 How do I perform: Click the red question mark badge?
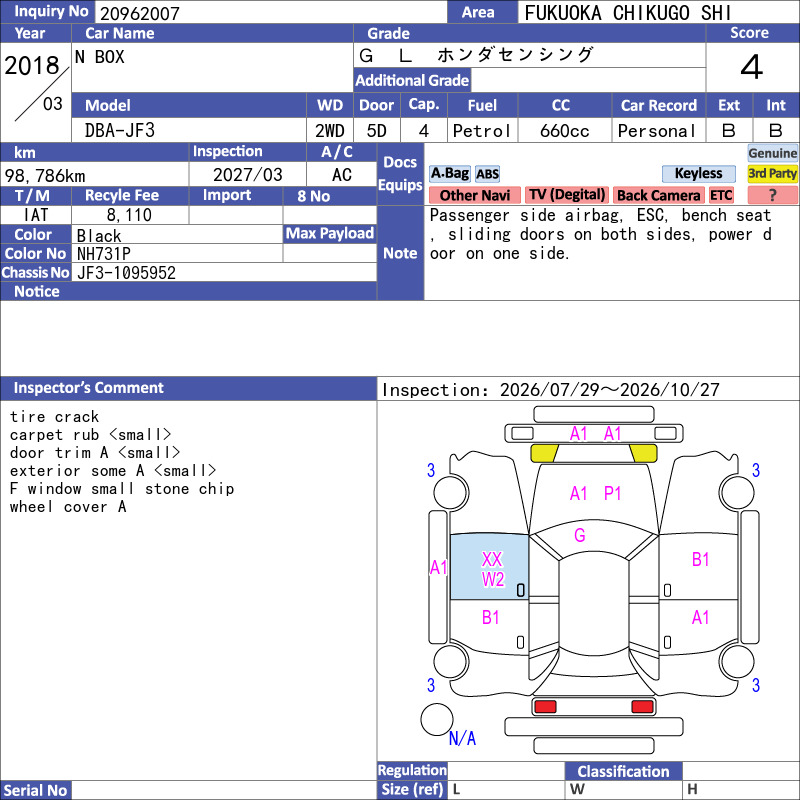coord(772,195)
